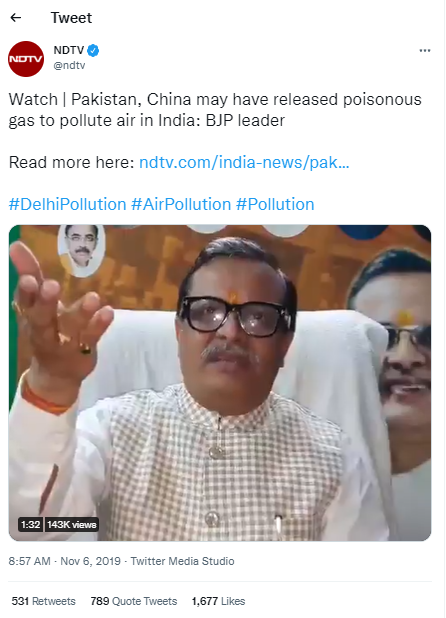The height and width of the screenshot is (618, 446).
Task: Open the #AirPollution hashtag
Action: [x=181, y=205]
